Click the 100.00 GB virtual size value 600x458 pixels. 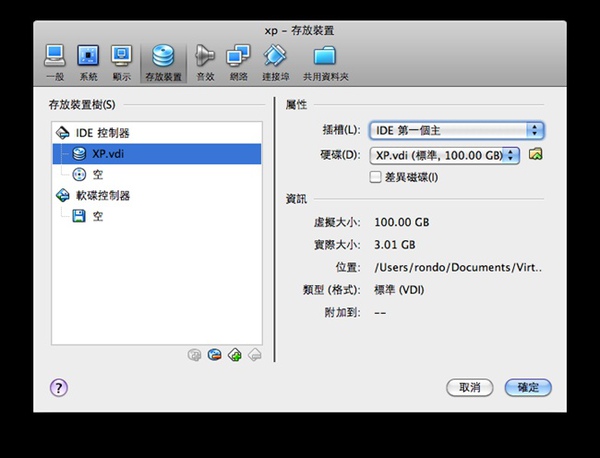pos(402,222)
